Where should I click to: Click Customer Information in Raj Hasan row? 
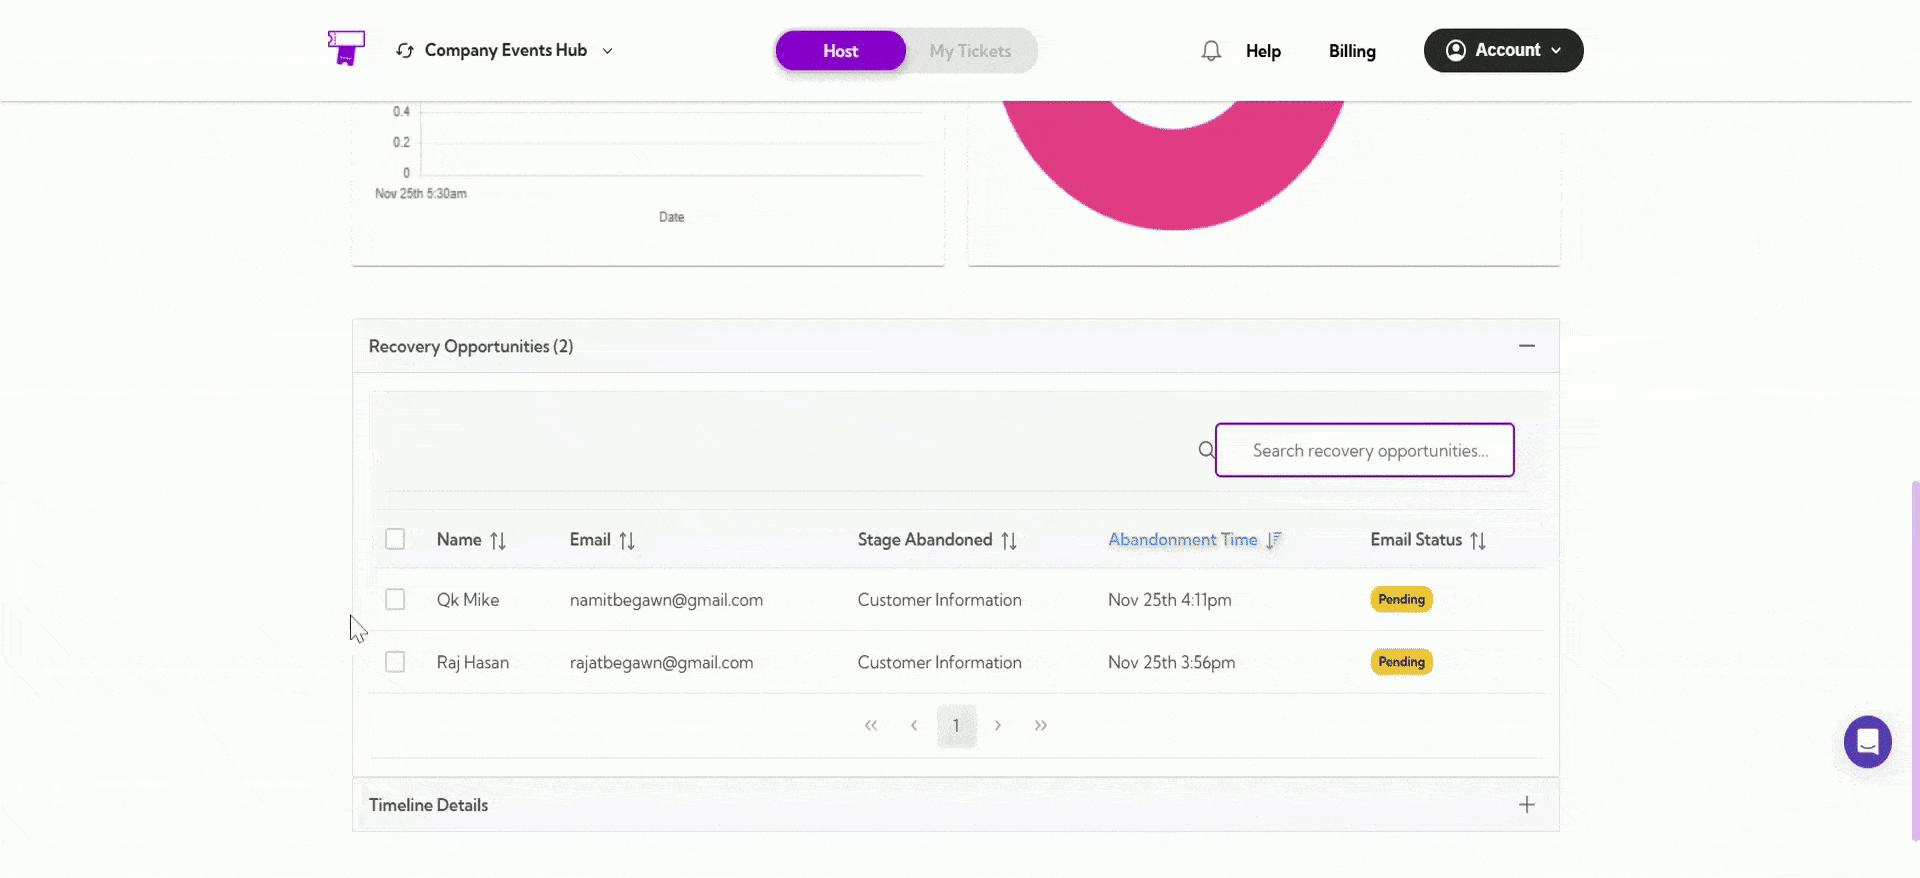(940, 663)
